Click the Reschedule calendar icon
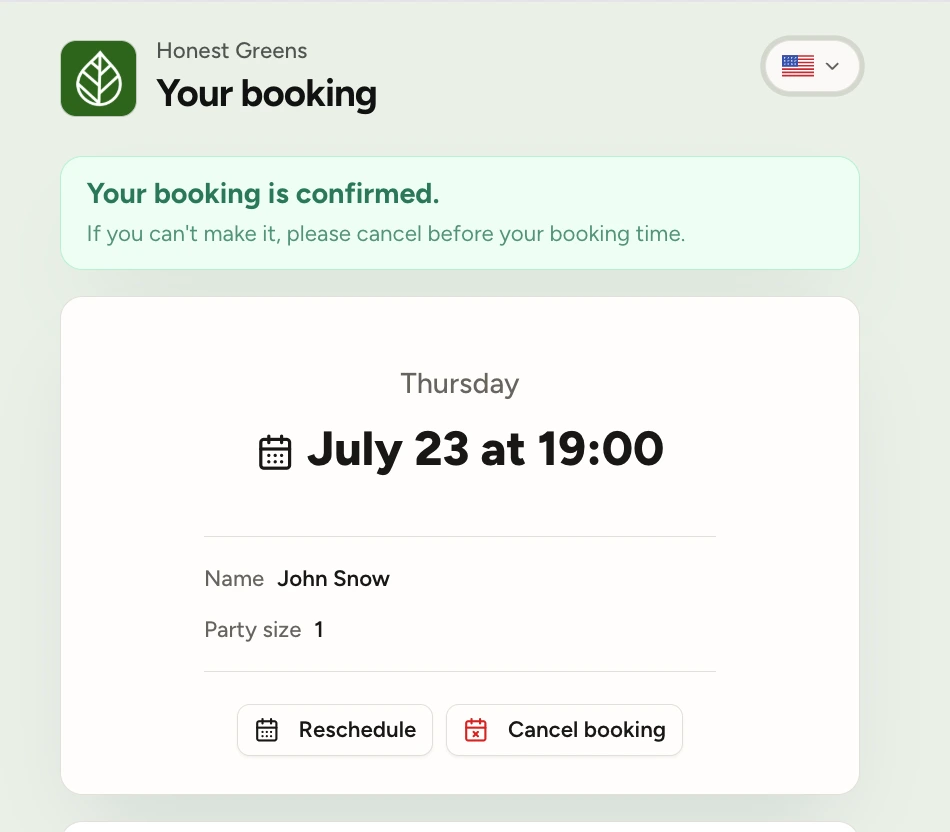The image size is (950, 832). pos(267,730)
